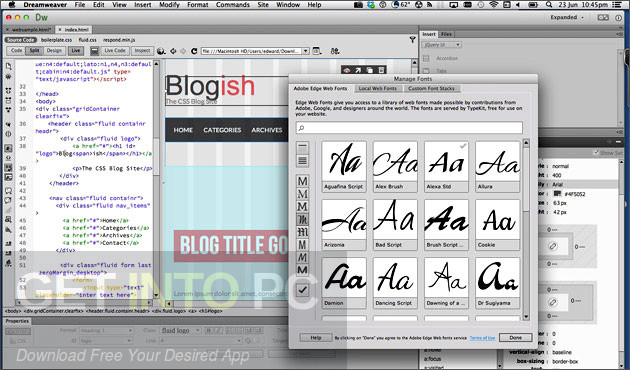This screenshot has height=370, width=630.
Task: Open the Spotlight search magnifier icon
Action: 549,5
